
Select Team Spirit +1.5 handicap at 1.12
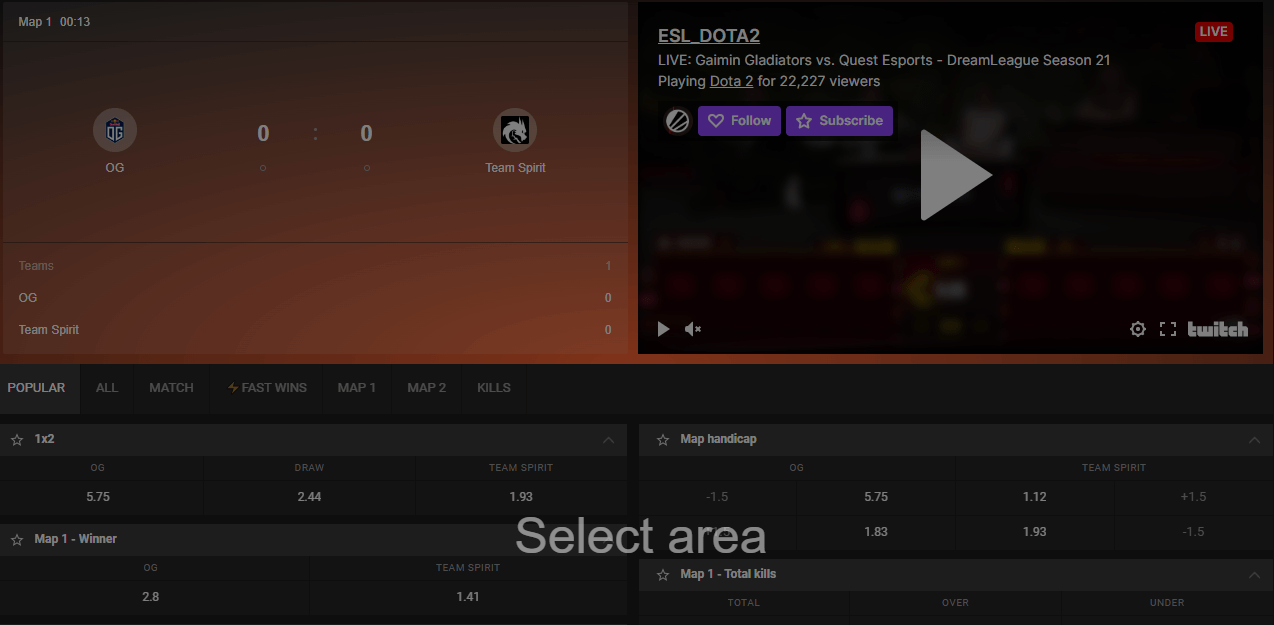[x=1034, y=497]
